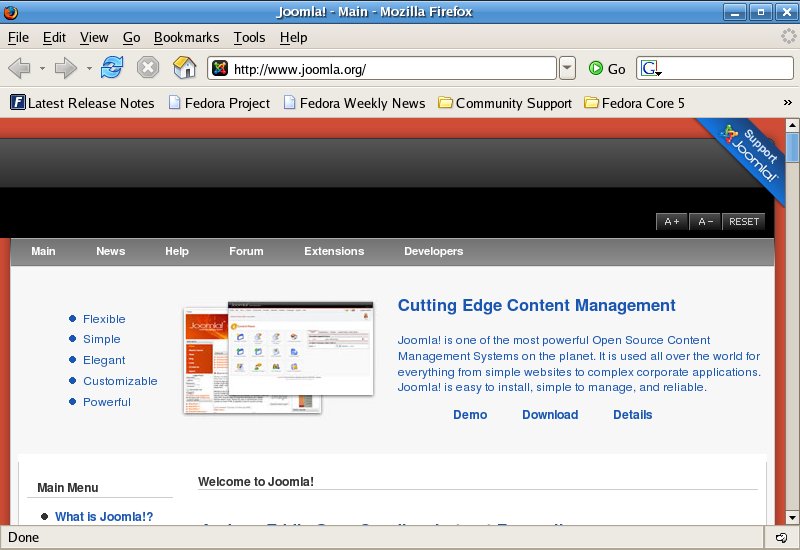Open the Fedora Project bookmark
The image size is (800, 550).
[x=219, y=103]
